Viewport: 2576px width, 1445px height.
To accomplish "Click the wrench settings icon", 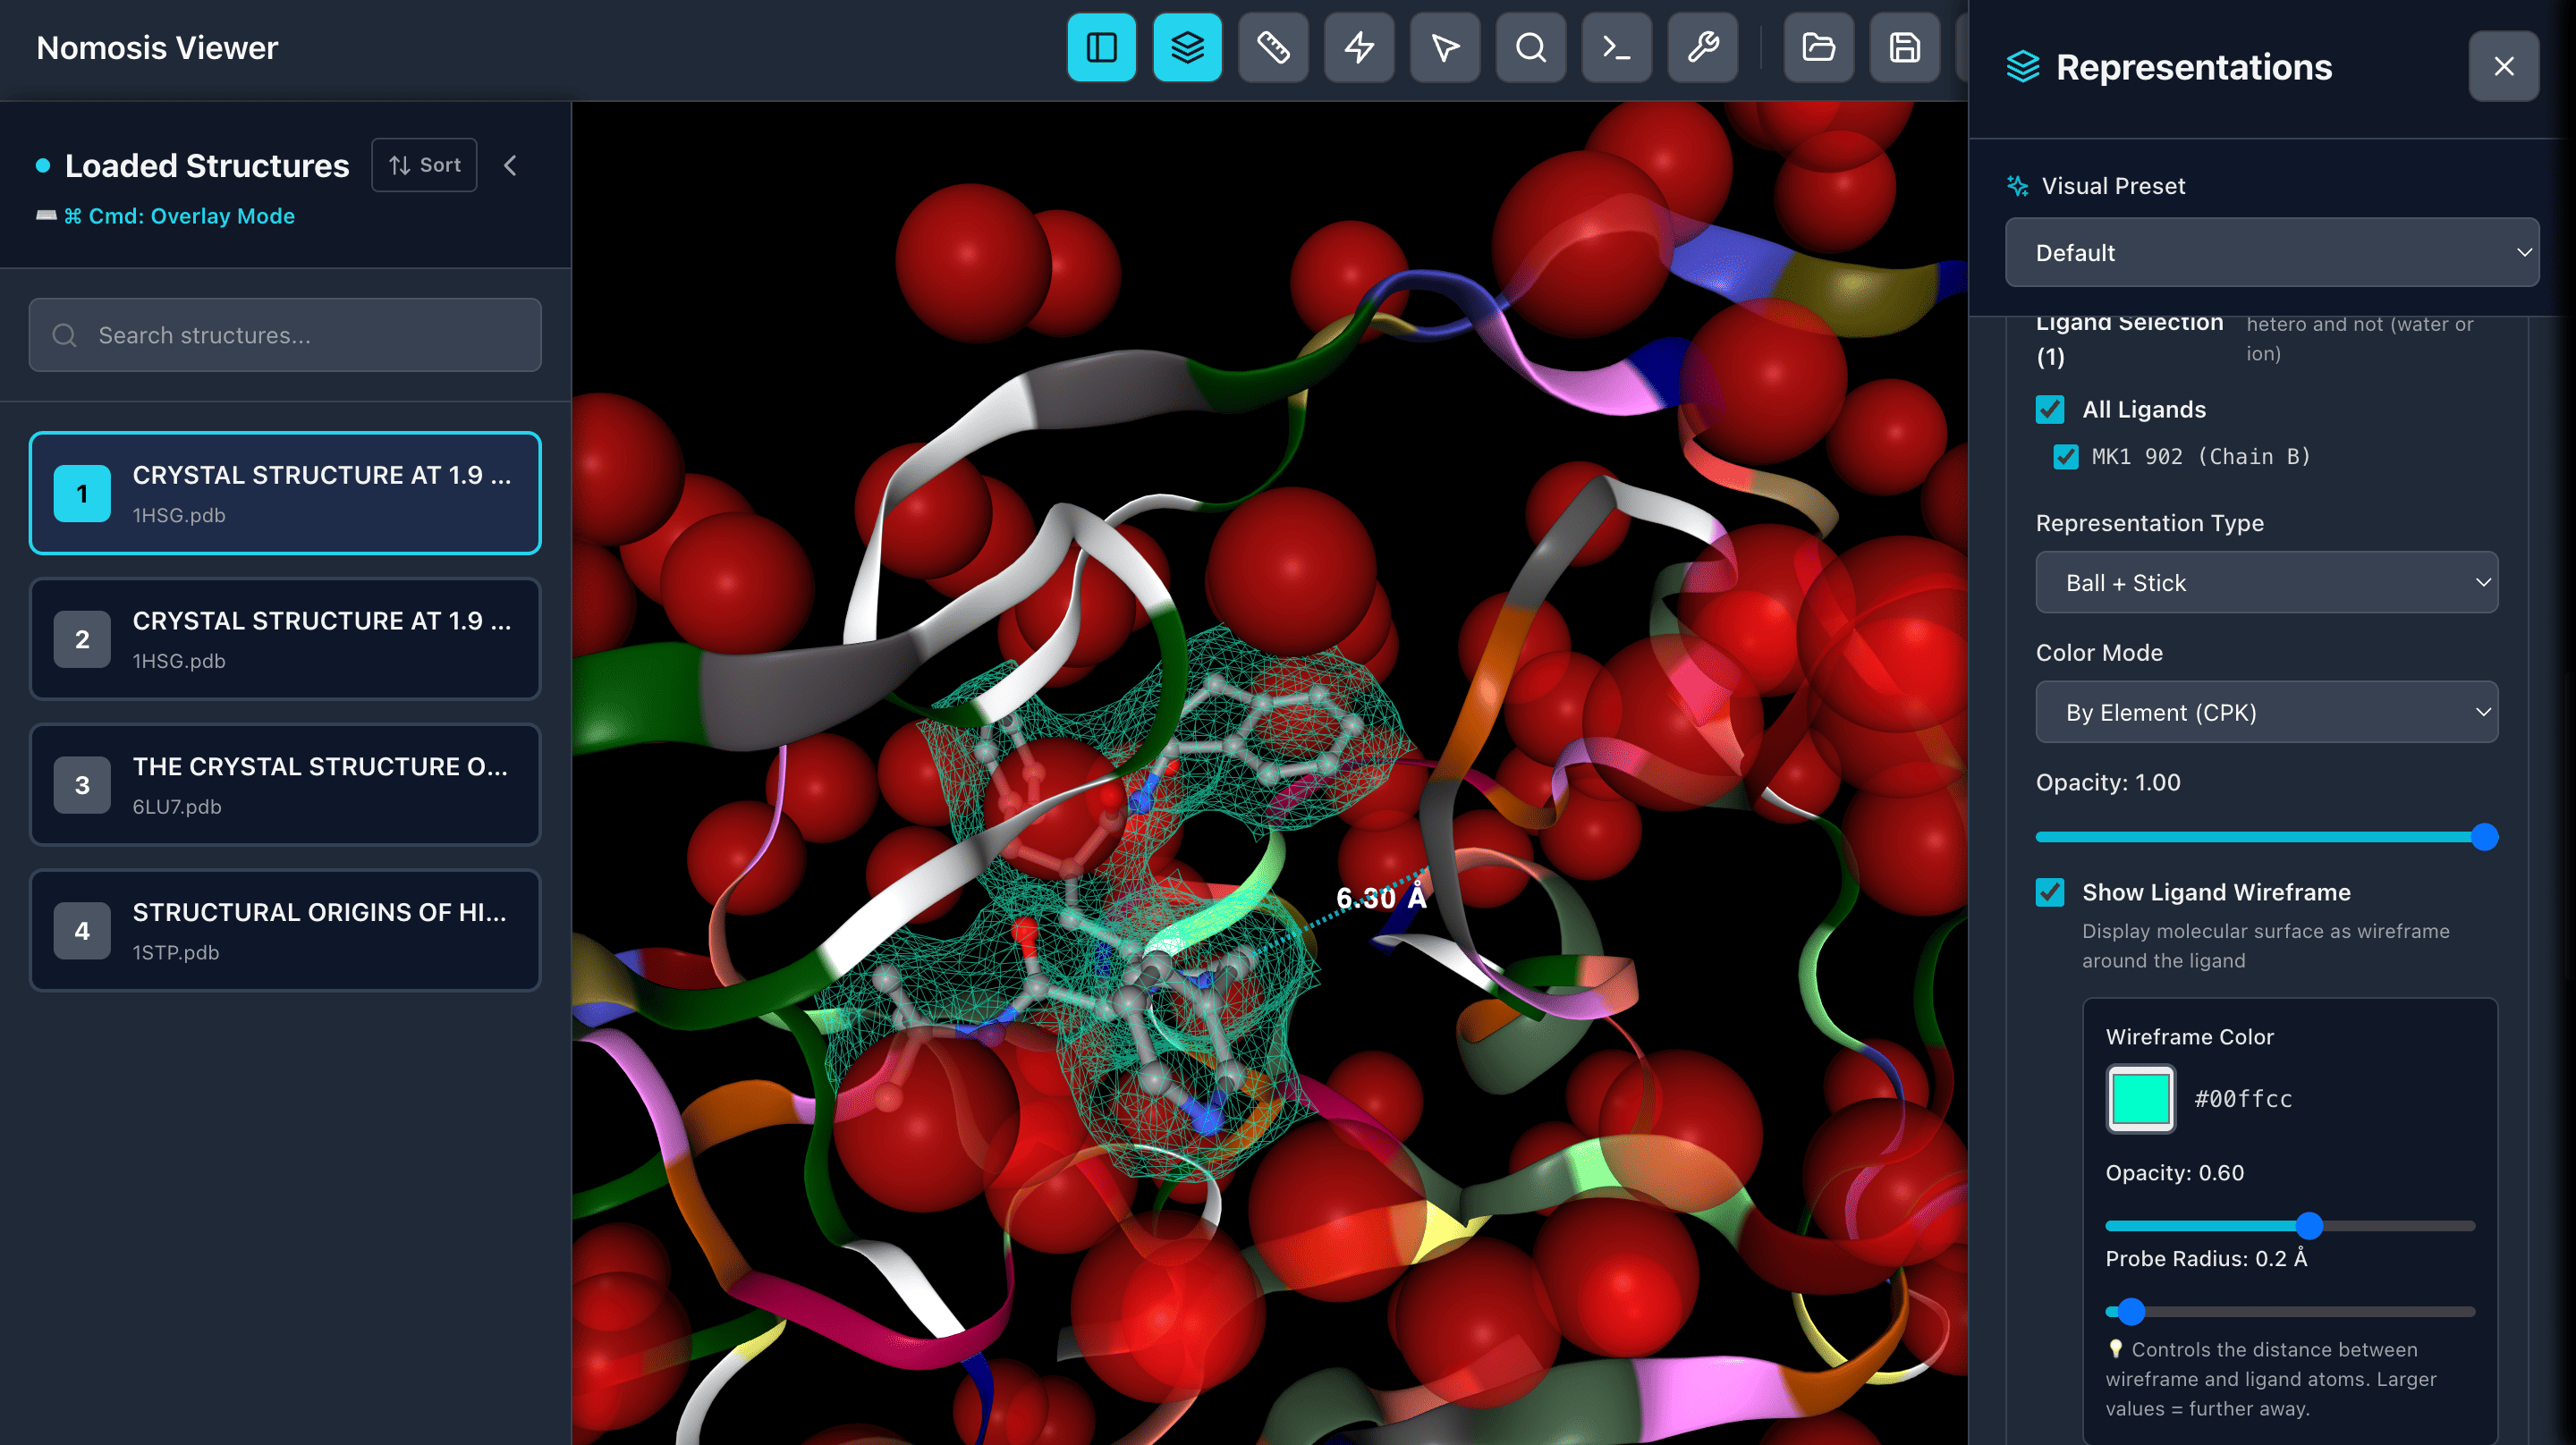I will coord(1703,47).
